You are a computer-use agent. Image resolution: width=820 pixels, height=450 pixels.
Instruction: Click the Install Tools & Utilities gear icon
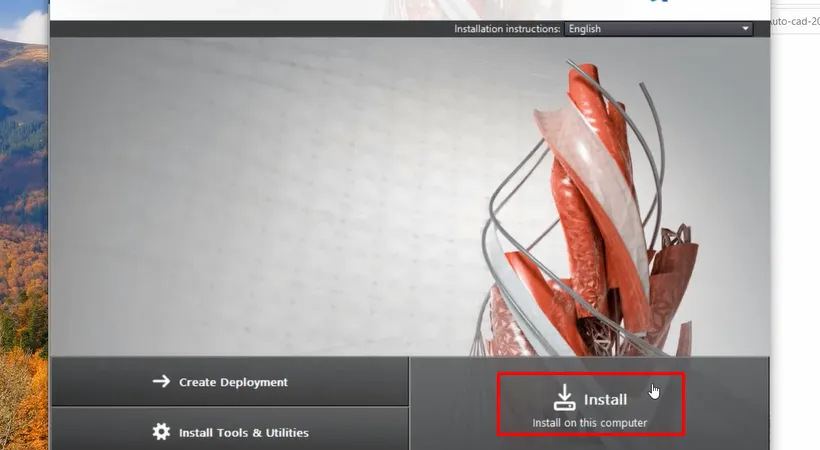pos(161,432)
